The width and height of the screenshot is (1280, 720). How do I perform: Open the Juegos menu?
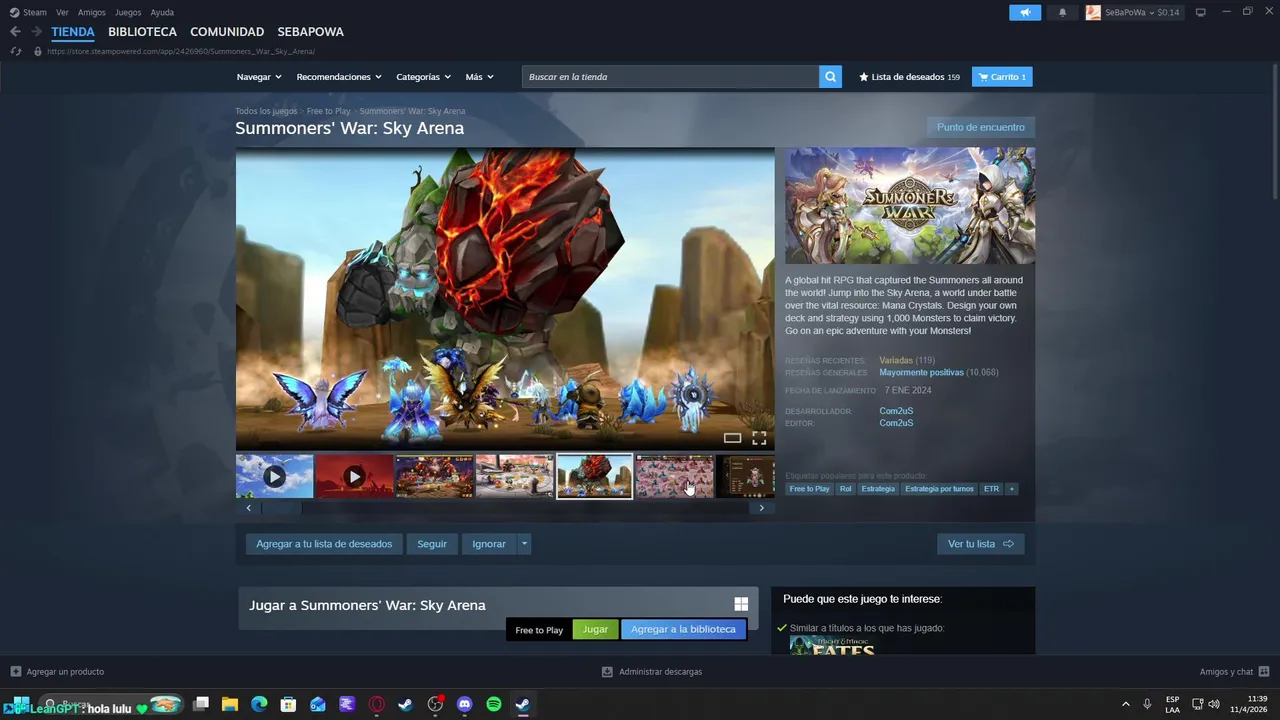[128, 12]
